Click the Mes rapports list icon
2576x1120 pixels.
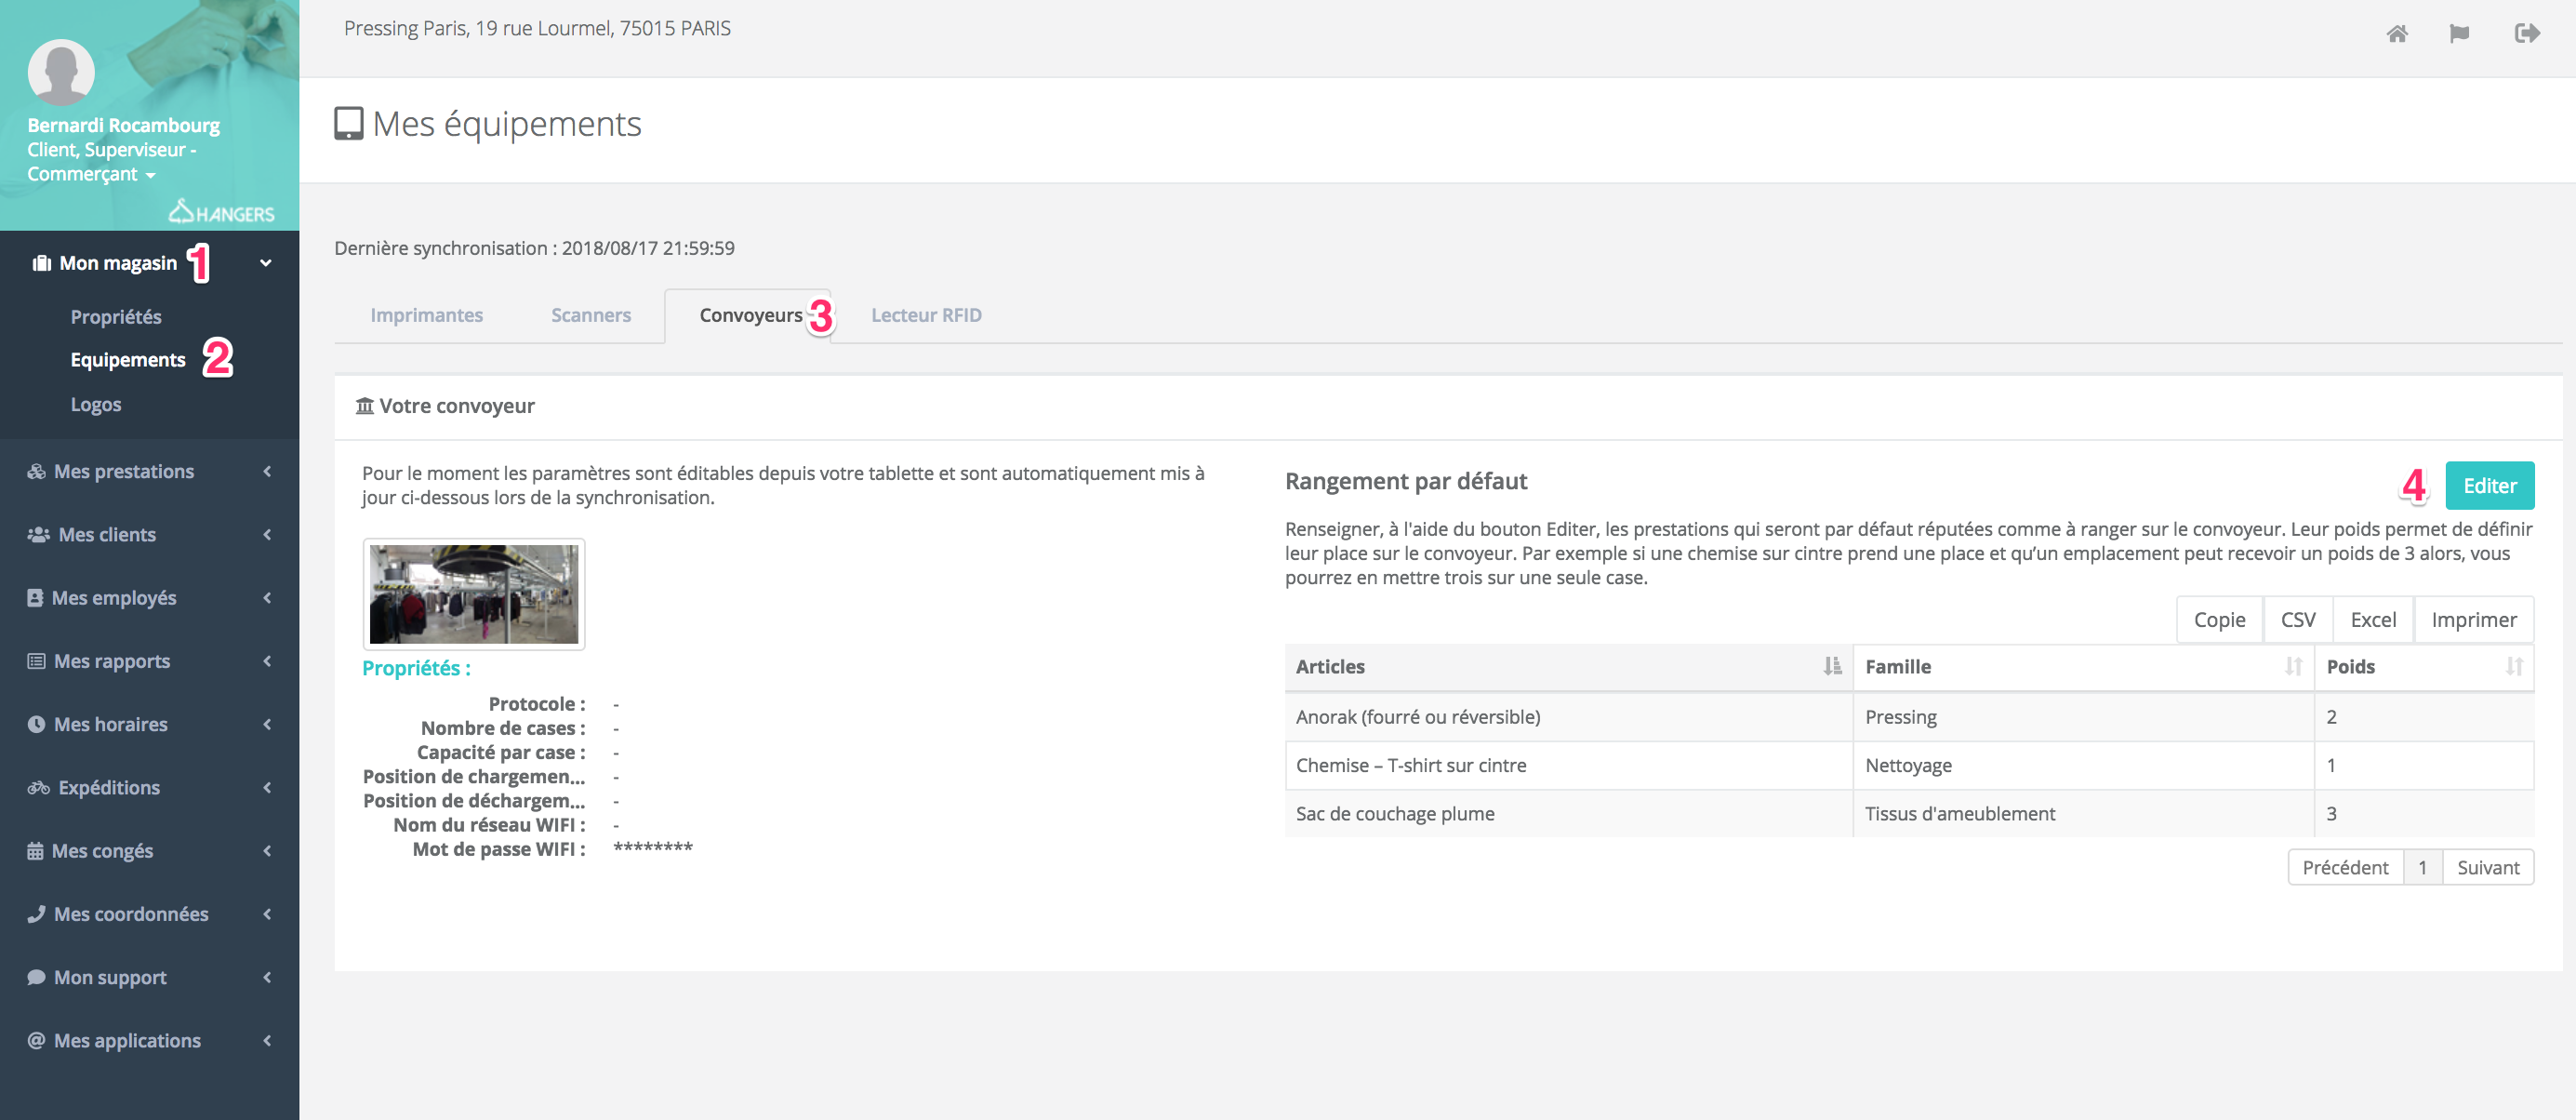(36, 661)
